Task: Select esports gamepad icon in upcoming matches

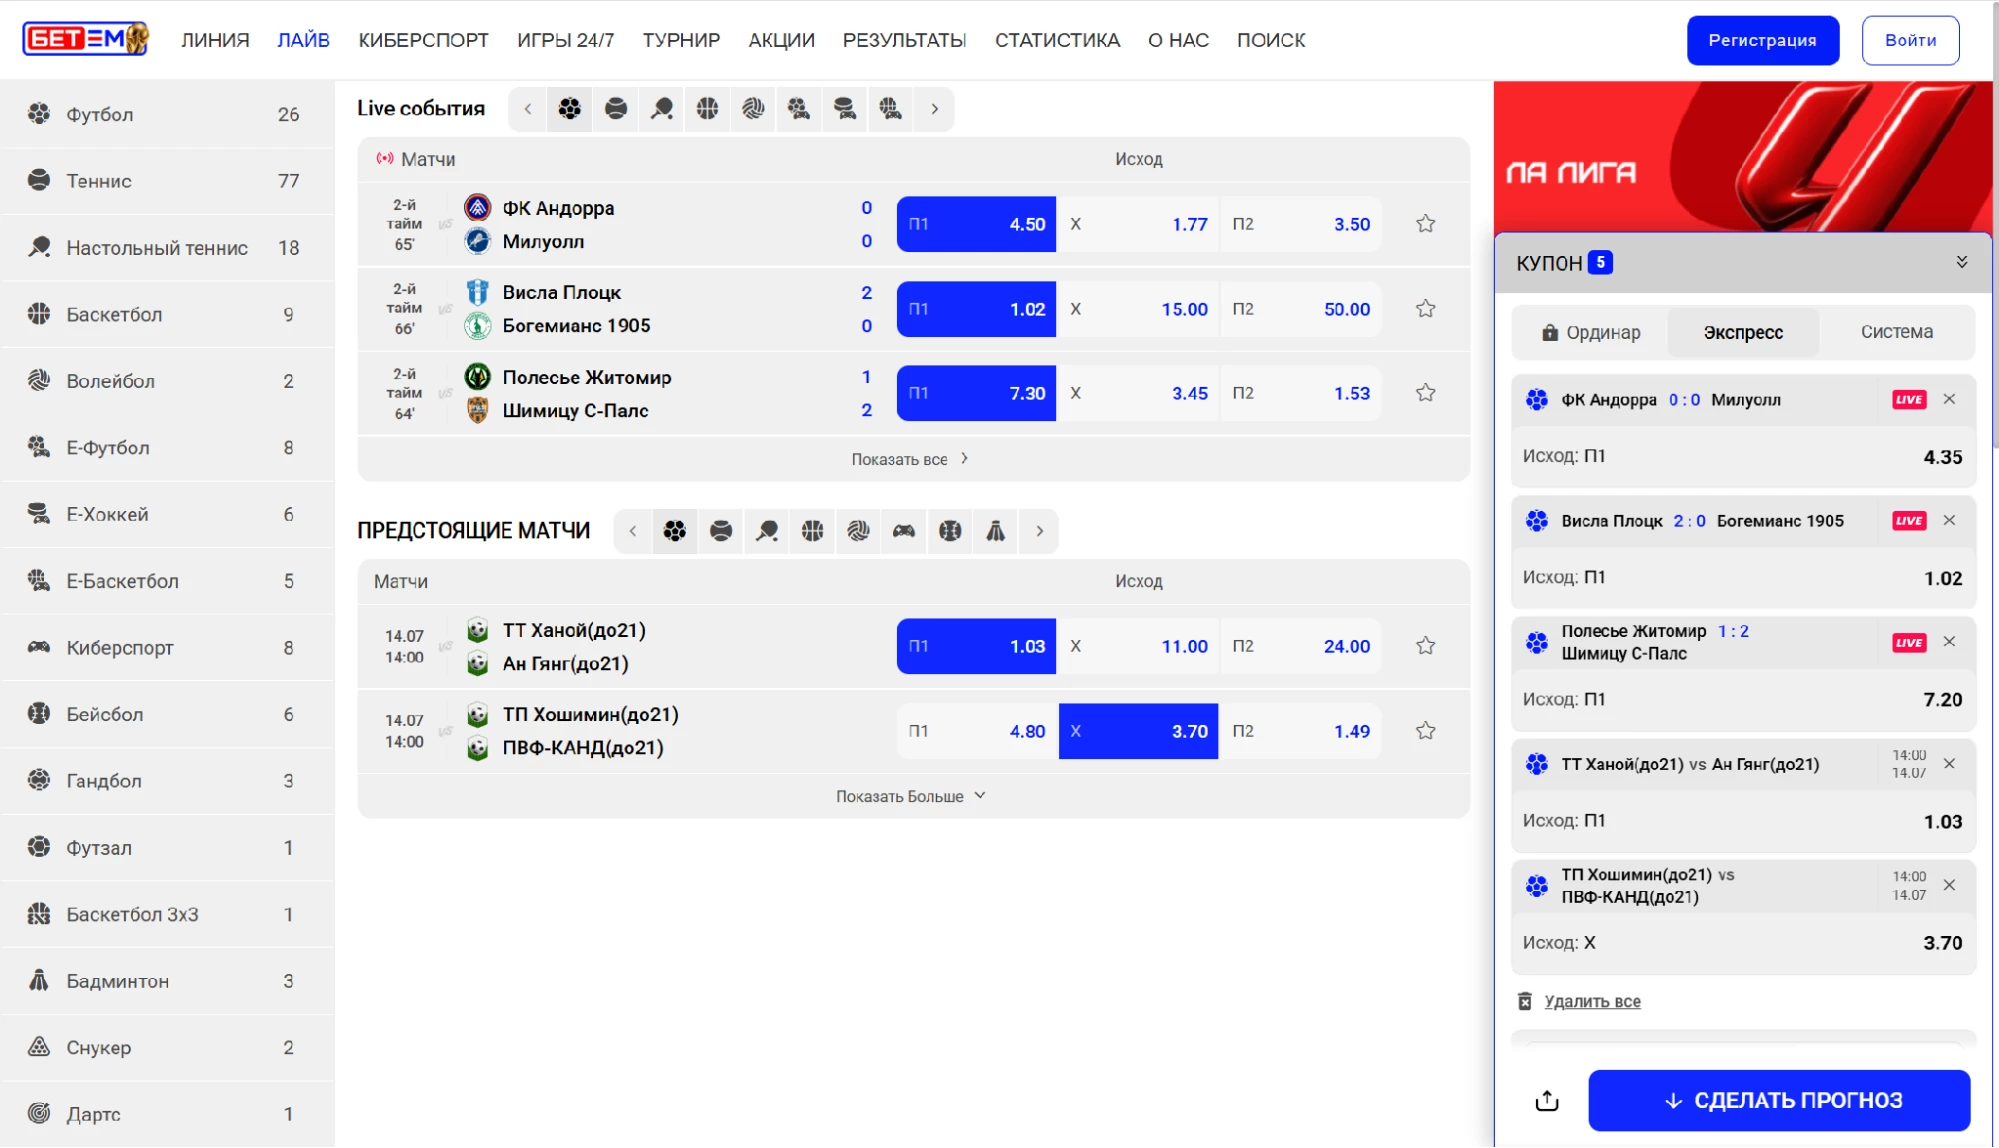Action: (x=904, y=531)
